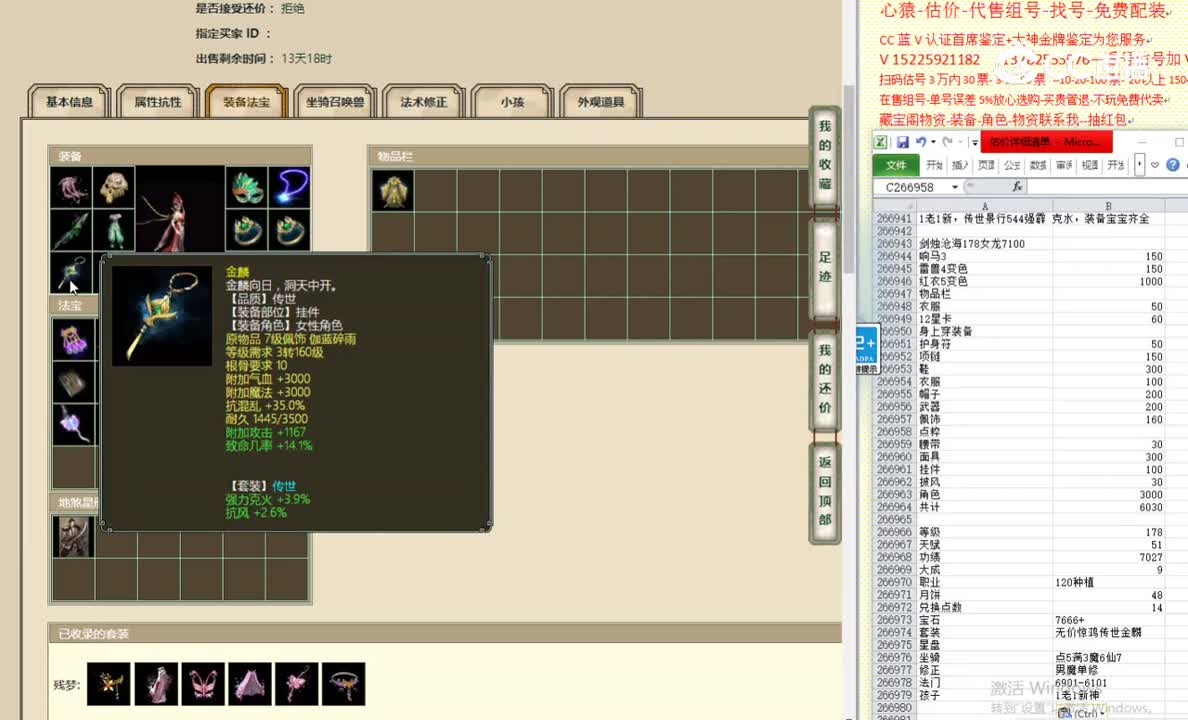Viewport: 1188px width, 720px height.
Task: Open the 视图 ribbon tab in Excel
Action: pyautogui.click(x=1090, y=165)
